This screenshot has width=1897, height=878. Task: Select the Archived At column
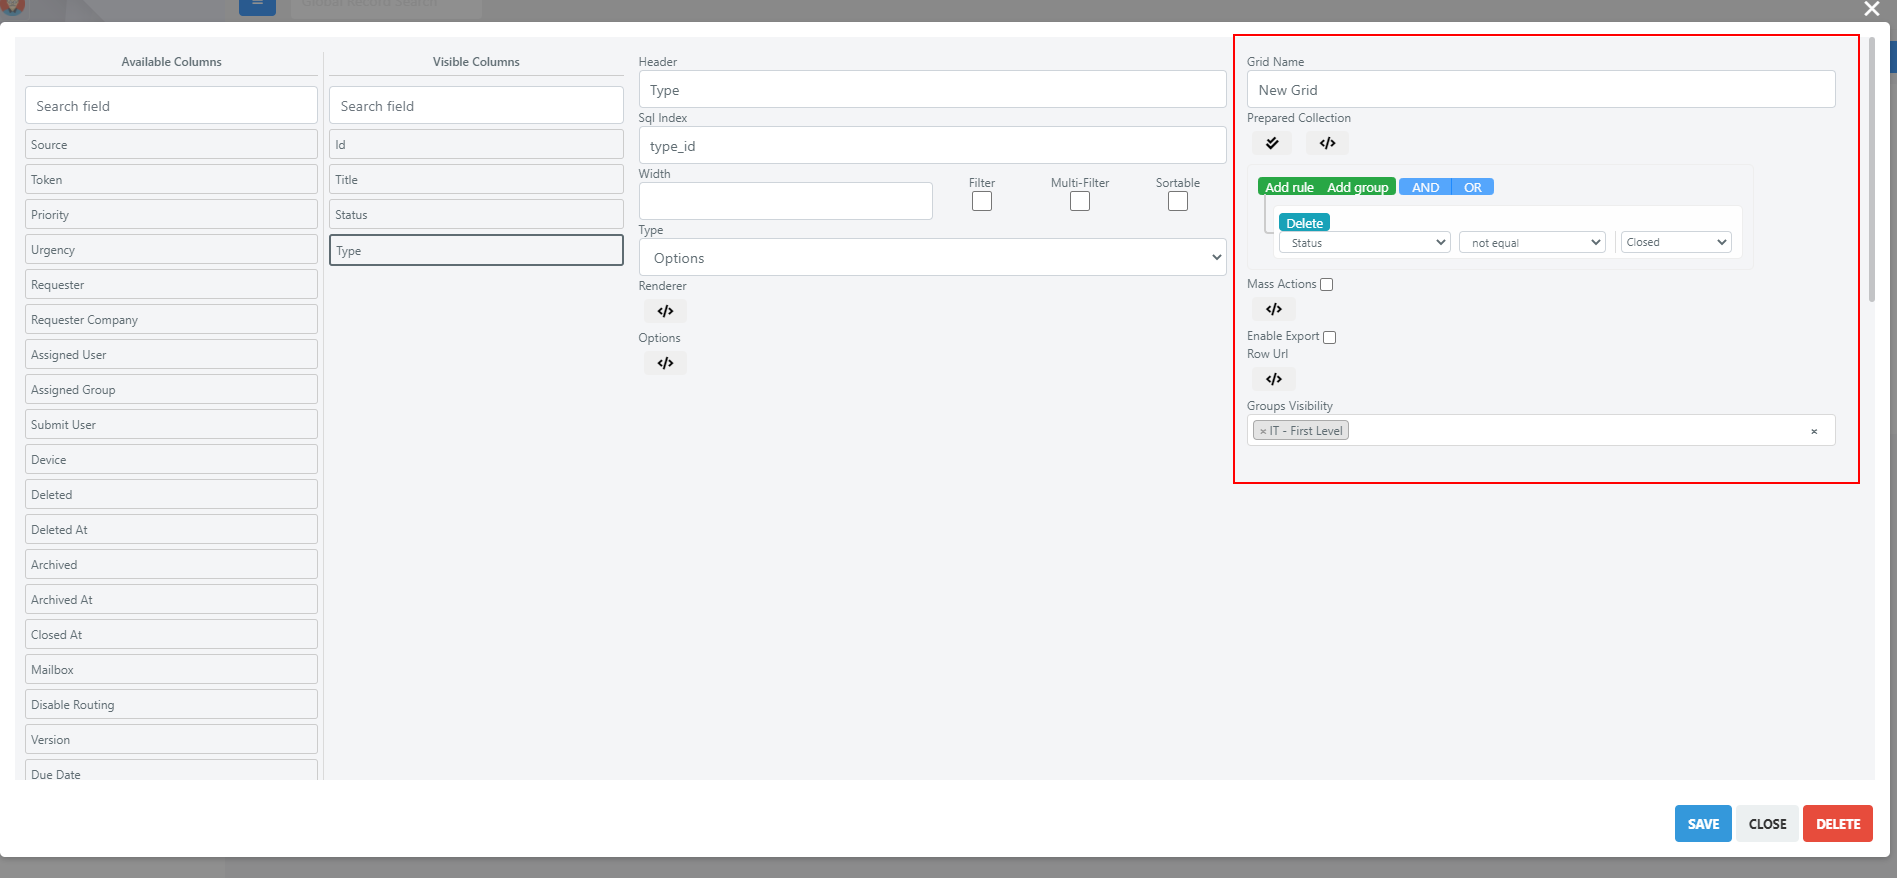[x=171, y=599]
